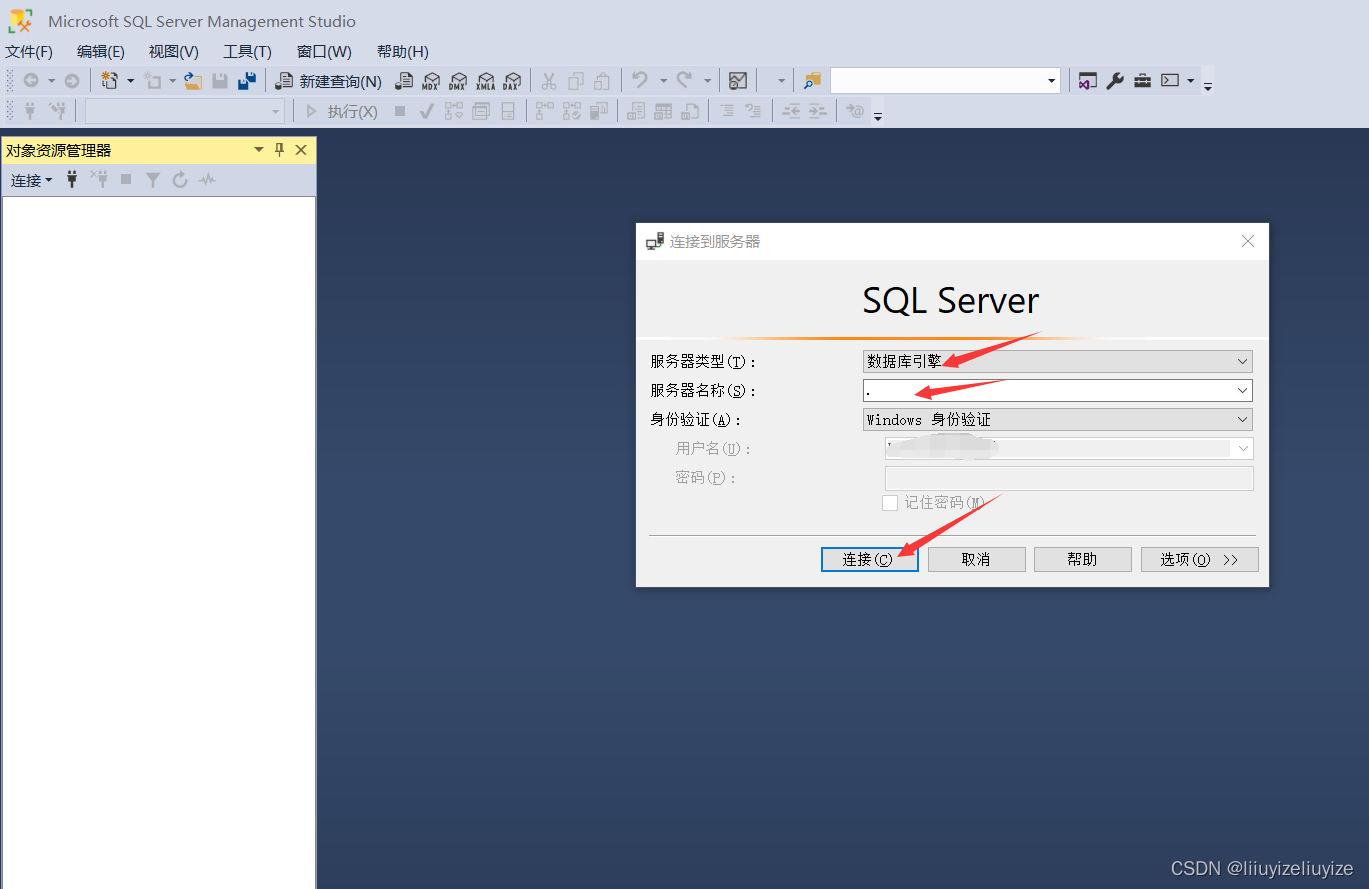Click the Object Explorer filter funnel icon

coord(153,180)
